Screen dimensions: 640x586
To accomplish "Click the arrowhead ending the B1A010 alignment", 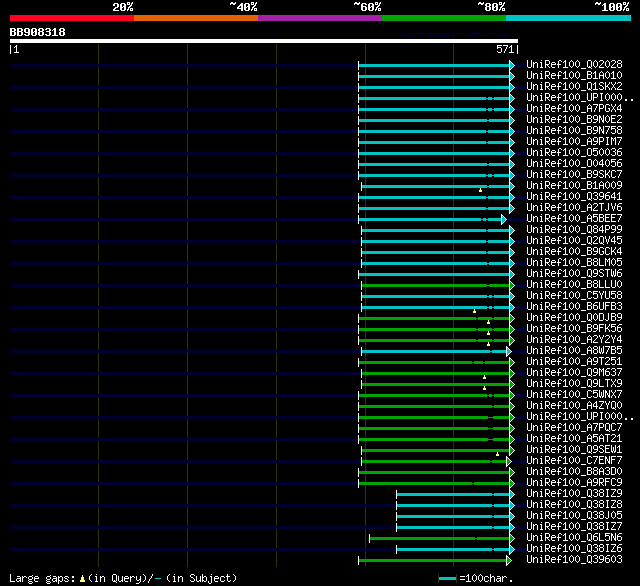I will [x=512, y=76].
